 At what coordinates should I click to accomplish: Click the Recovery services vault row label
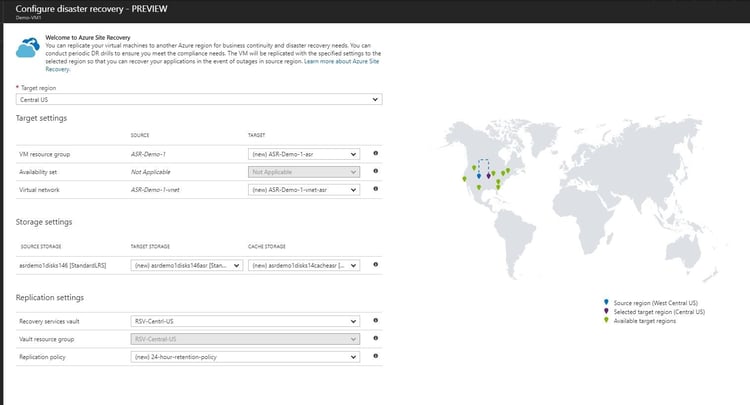click(x=49, y=321)
